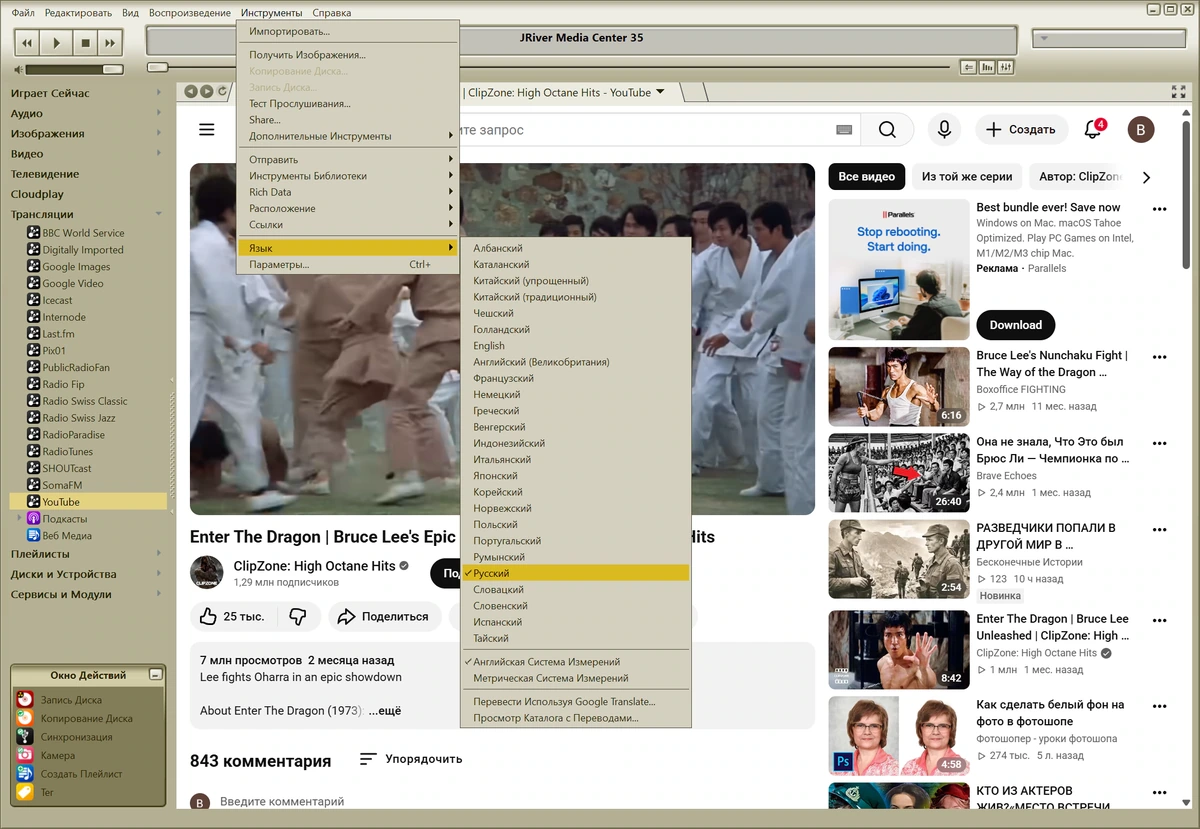The width and height of the screenshot is (1200, 829).
Task: Open YouTube notifications bell
Action: 1092,129
